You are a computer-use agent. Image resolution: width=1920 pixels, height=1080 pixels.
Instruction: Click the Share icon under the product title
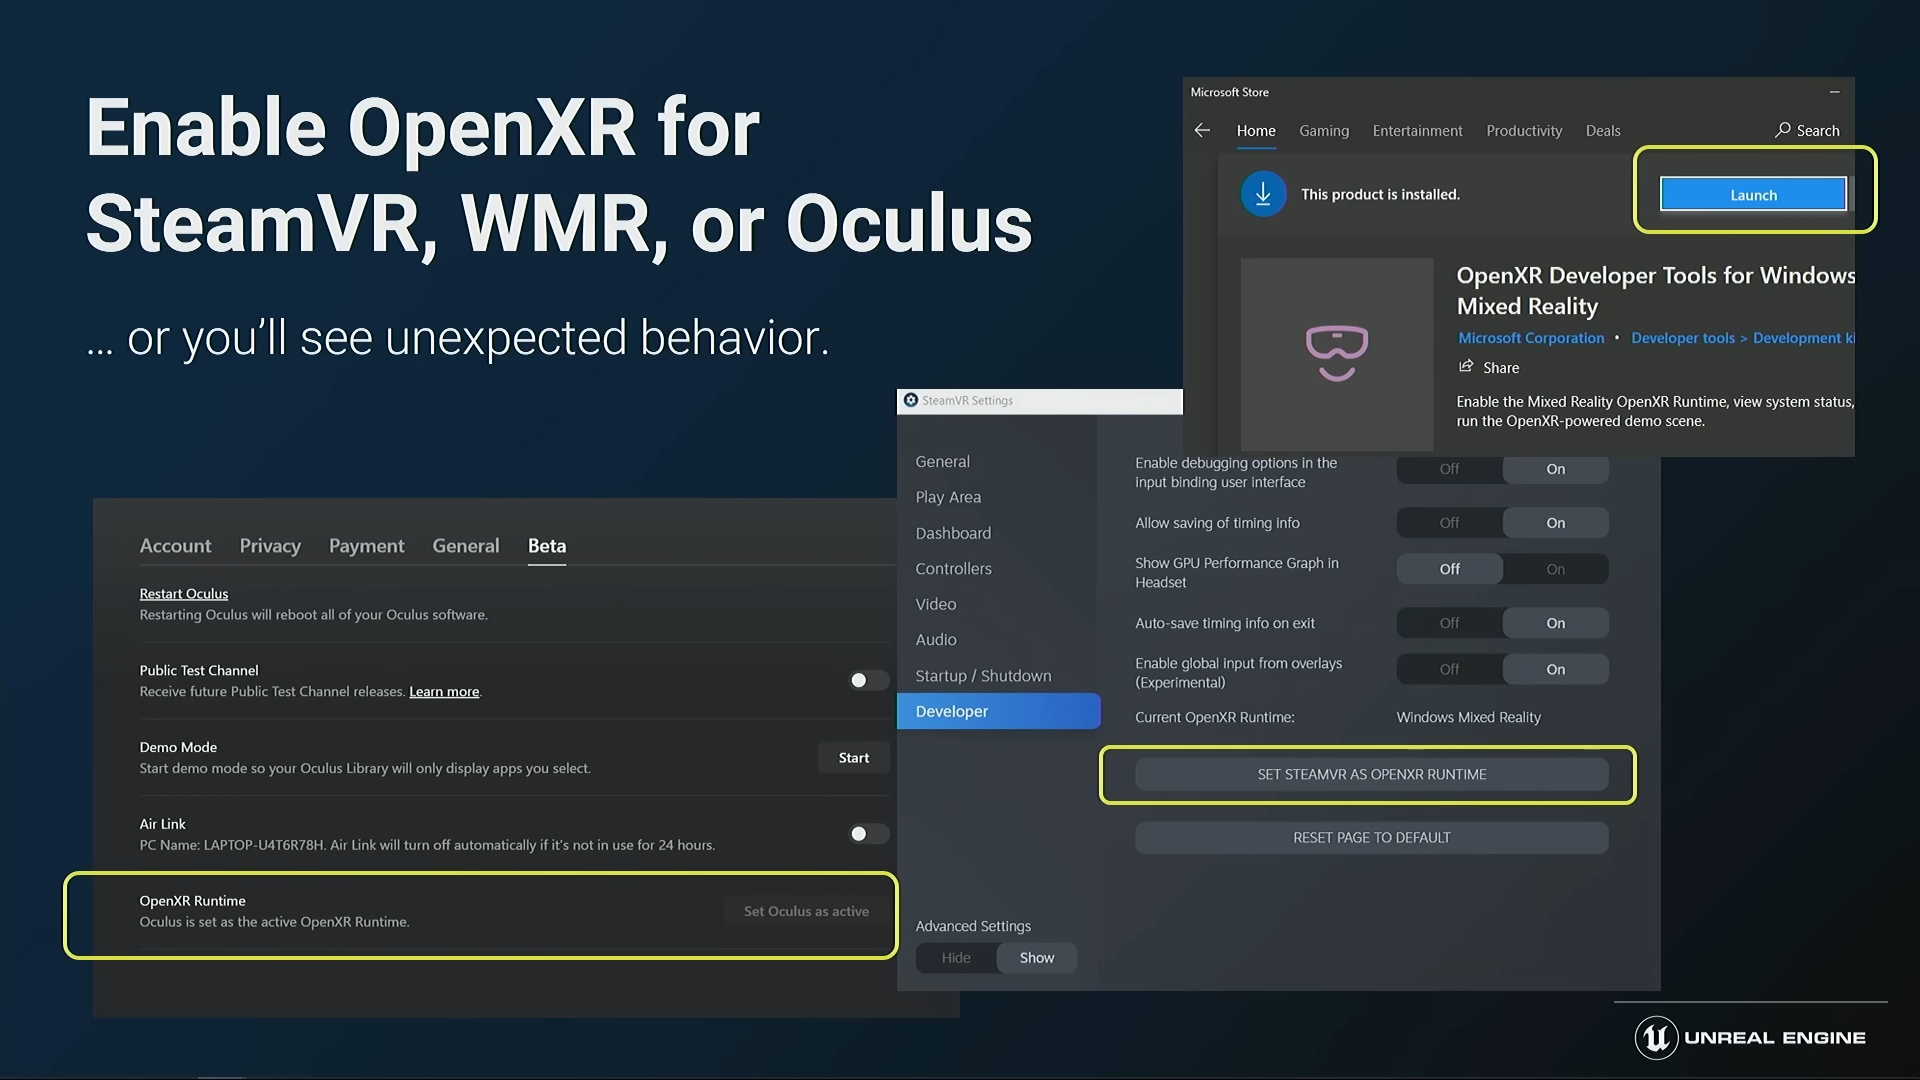(1466, 367)
